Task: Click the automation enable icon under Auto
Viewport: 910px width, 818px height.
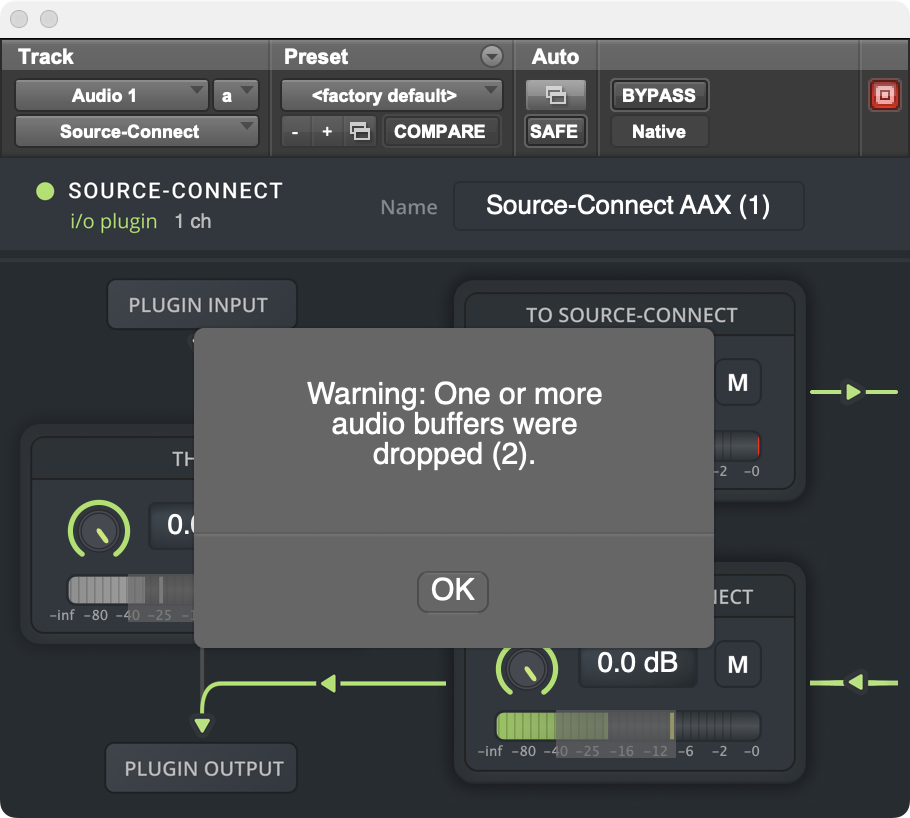Action: pyautogui.click(x=554, y=96)
